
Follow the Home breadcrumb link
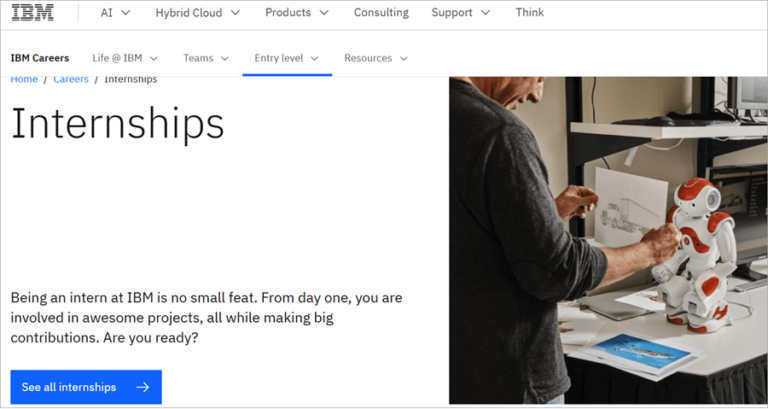[24, 80]
